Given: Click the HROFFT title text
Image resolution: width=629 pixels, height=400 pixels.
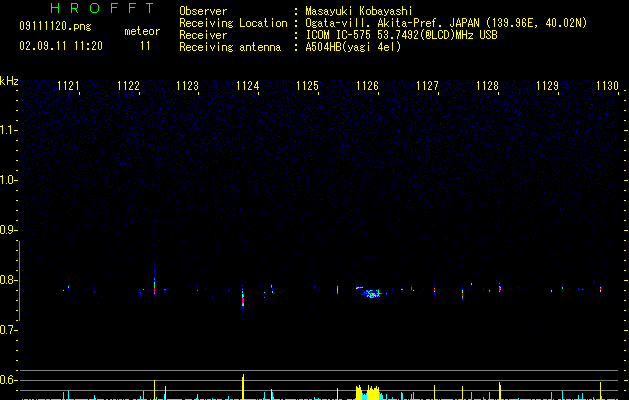Looking at the screenshot, I should click(102, 8).
